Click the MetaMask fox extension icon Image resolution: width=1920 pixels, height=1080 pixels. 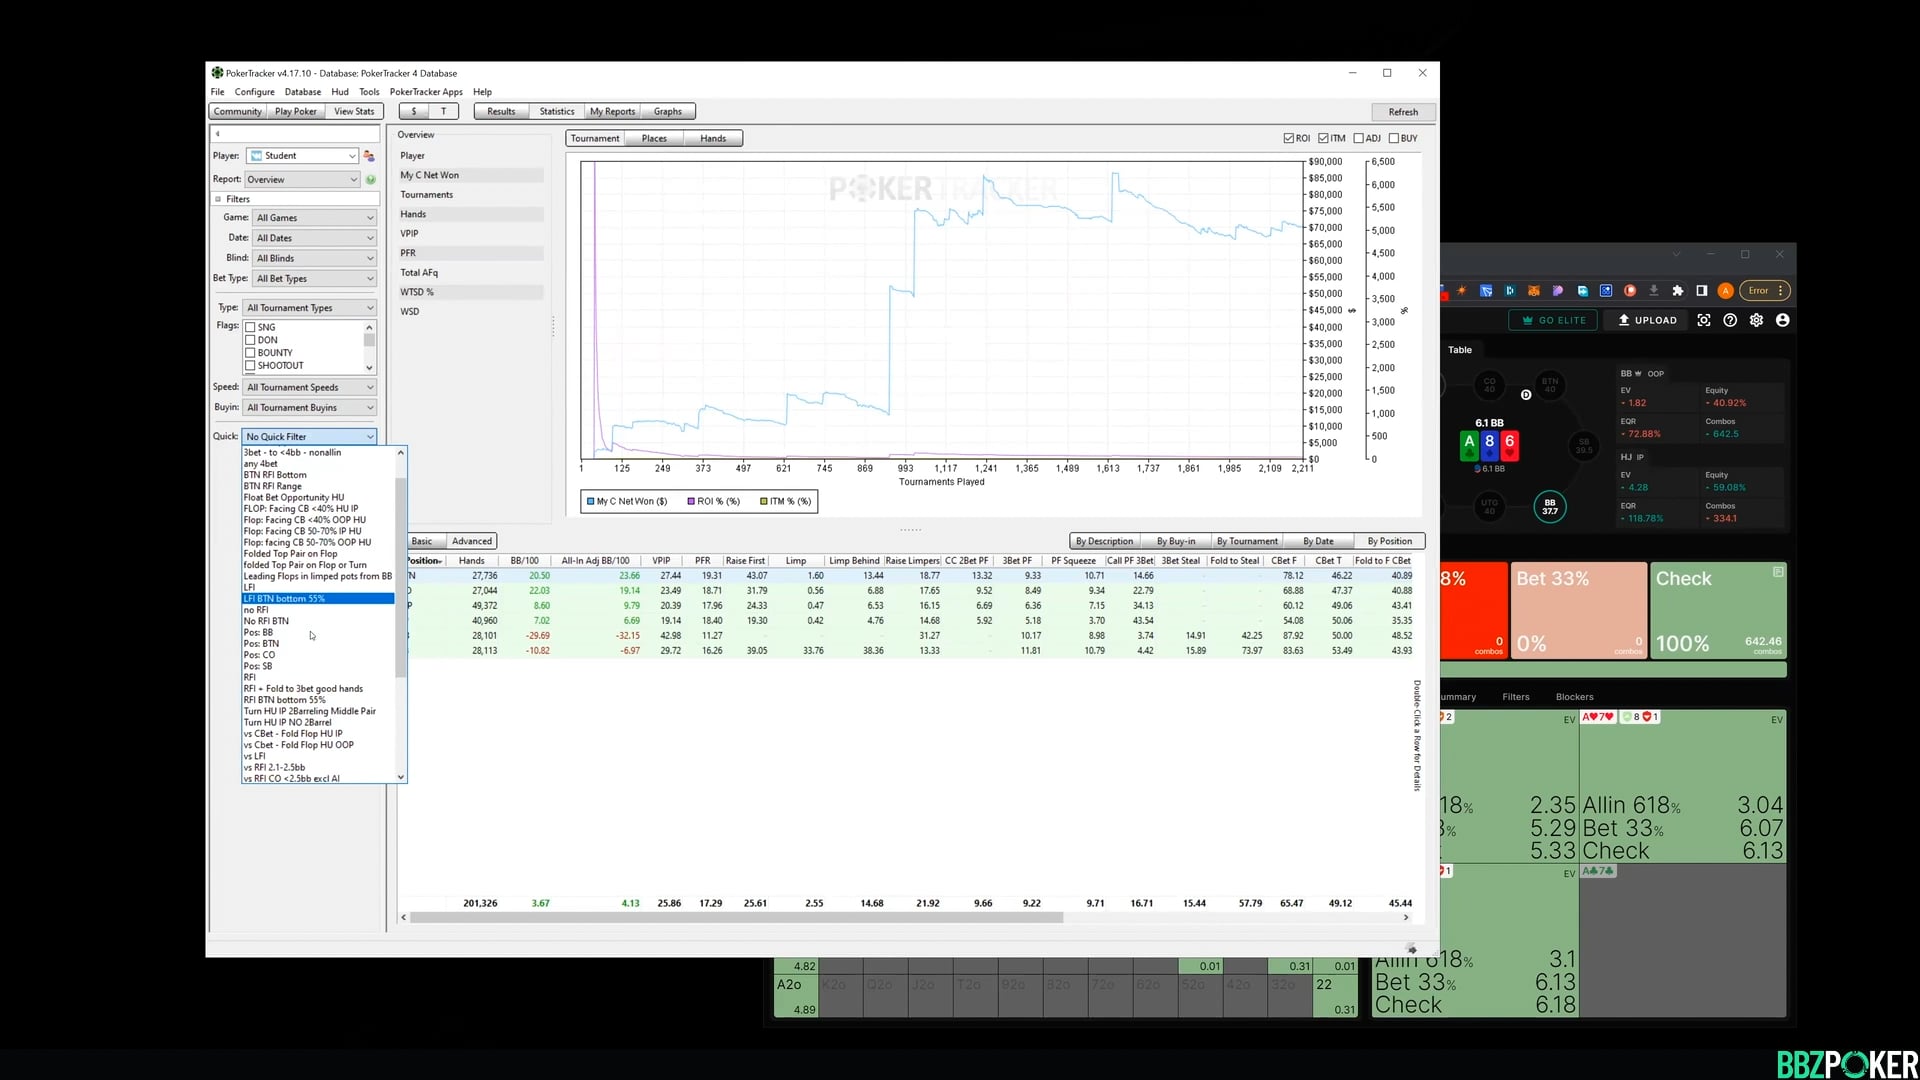(1534, 291)
